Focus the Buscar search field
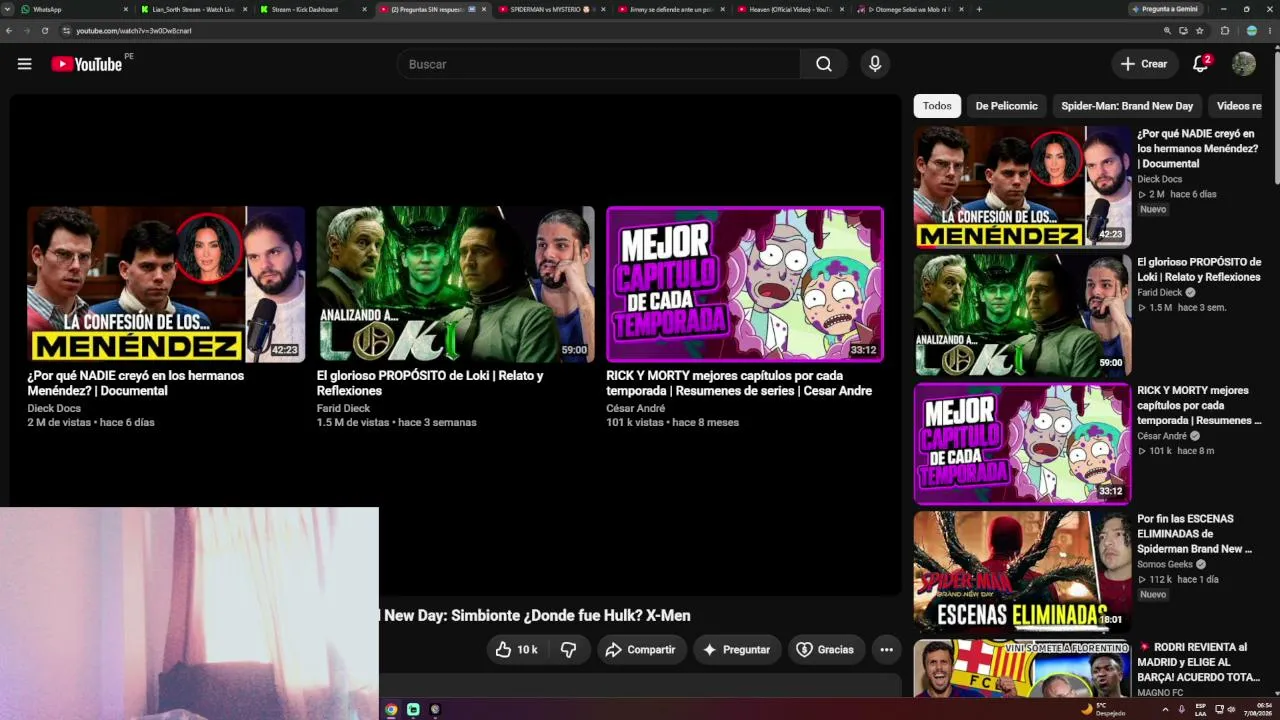 598,64
